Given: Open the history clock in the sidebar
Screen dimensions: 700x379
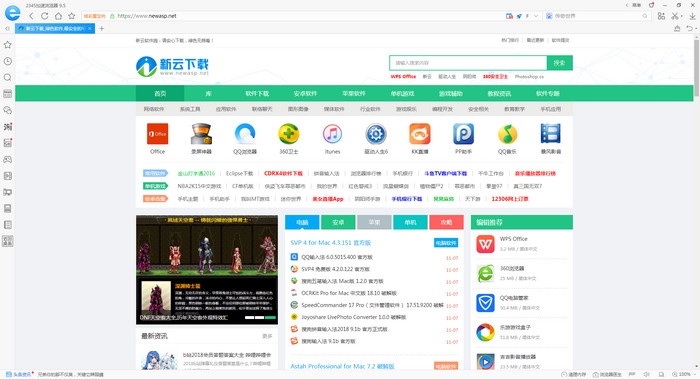Looking at the screenshot, I should 8,61.
